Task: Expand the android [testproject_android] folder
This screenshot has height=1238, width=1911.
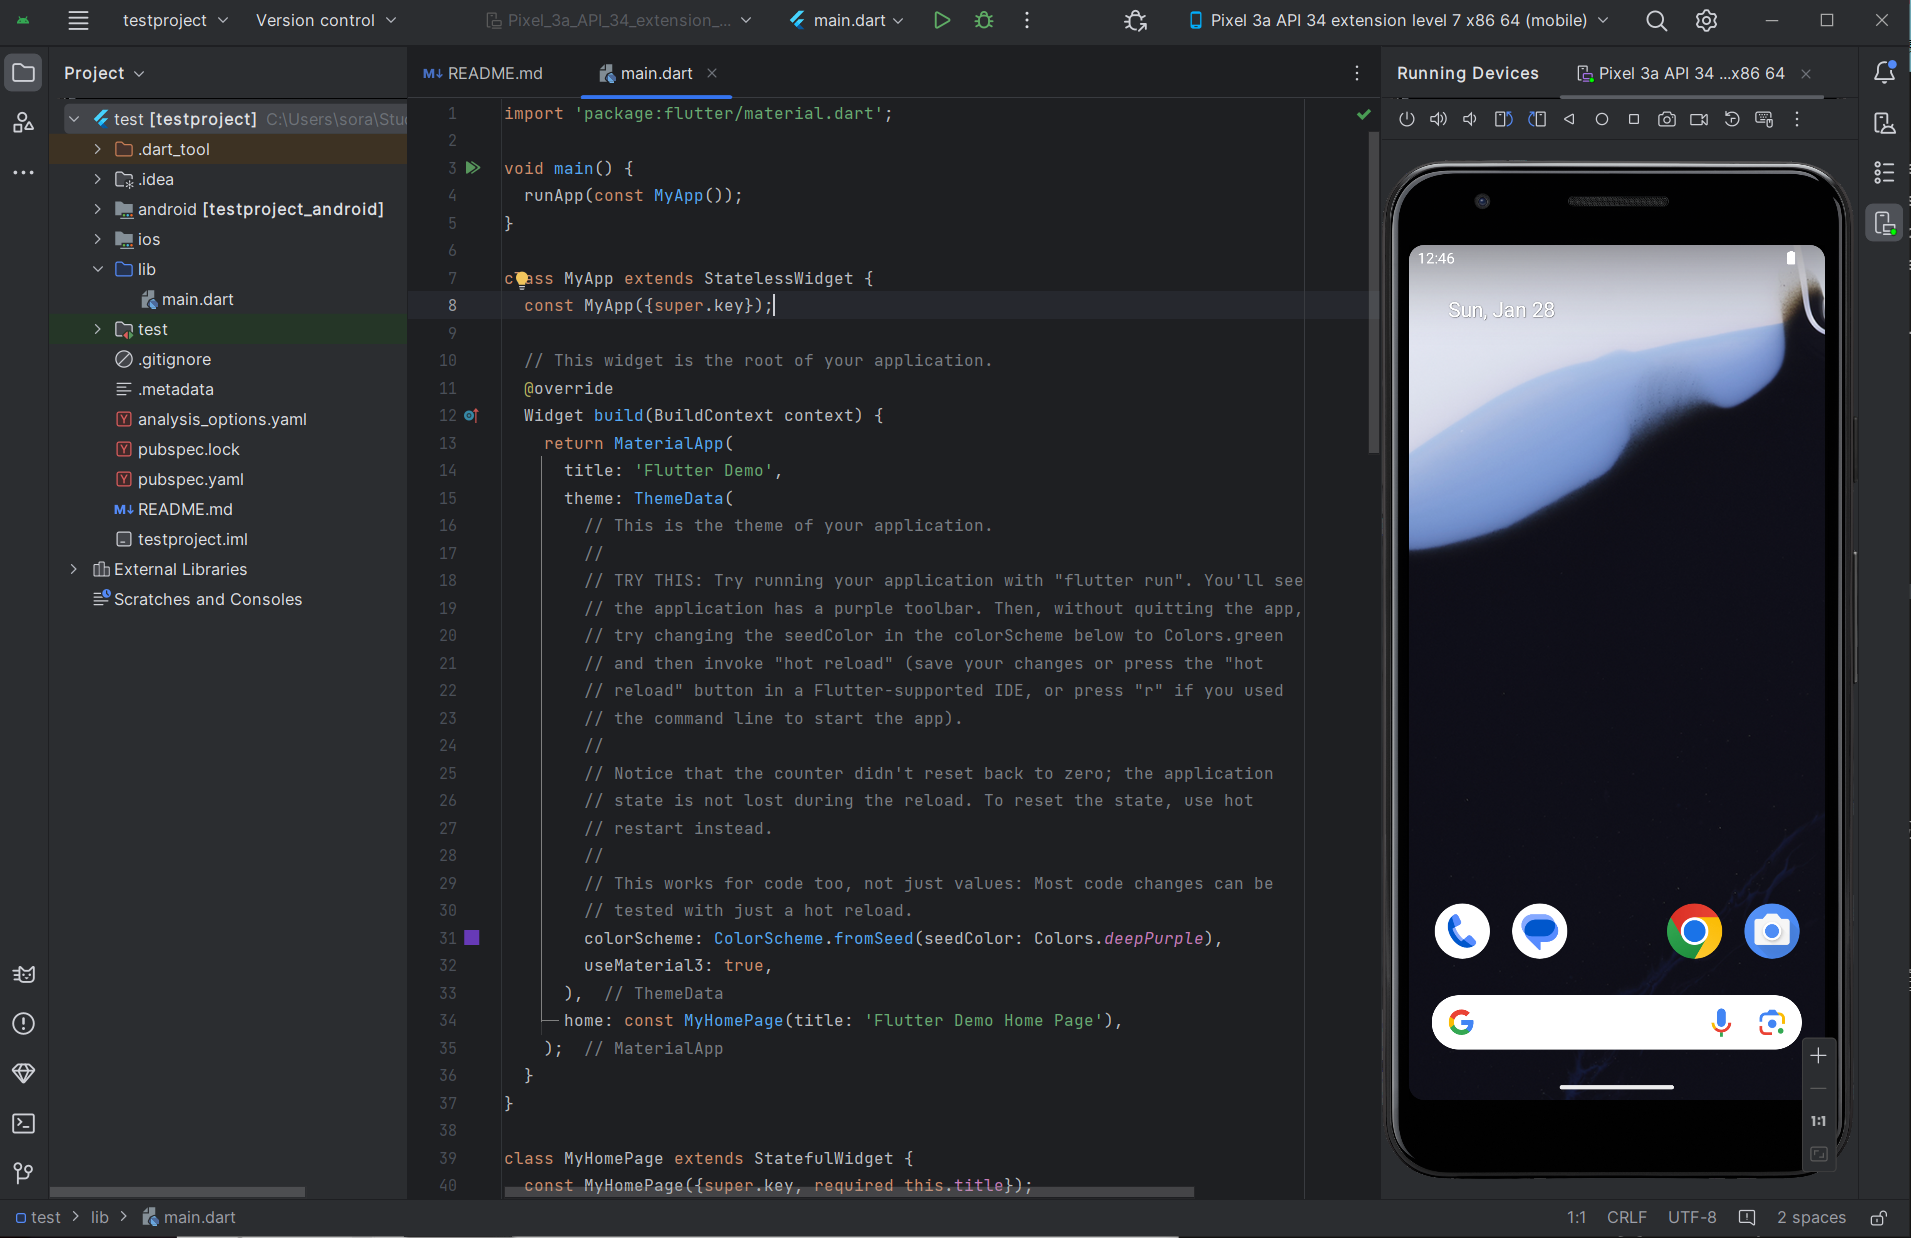Action: pos(97,209)
